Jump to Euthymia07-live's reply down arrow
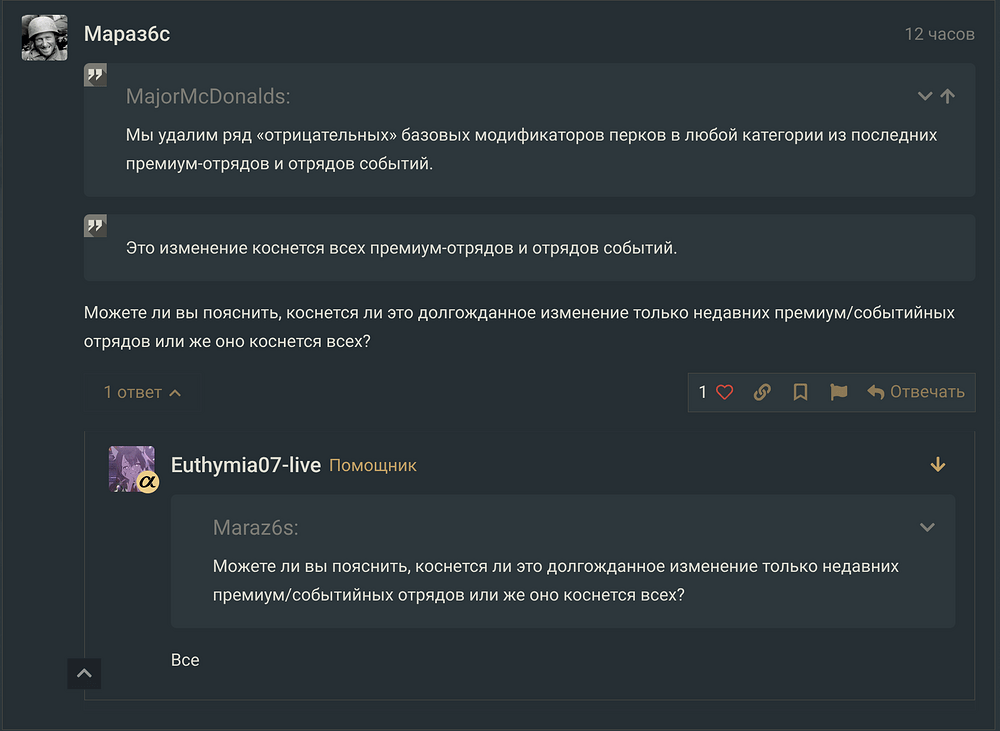The width and height of the screenshot is (1000, 731). point(938,465)
